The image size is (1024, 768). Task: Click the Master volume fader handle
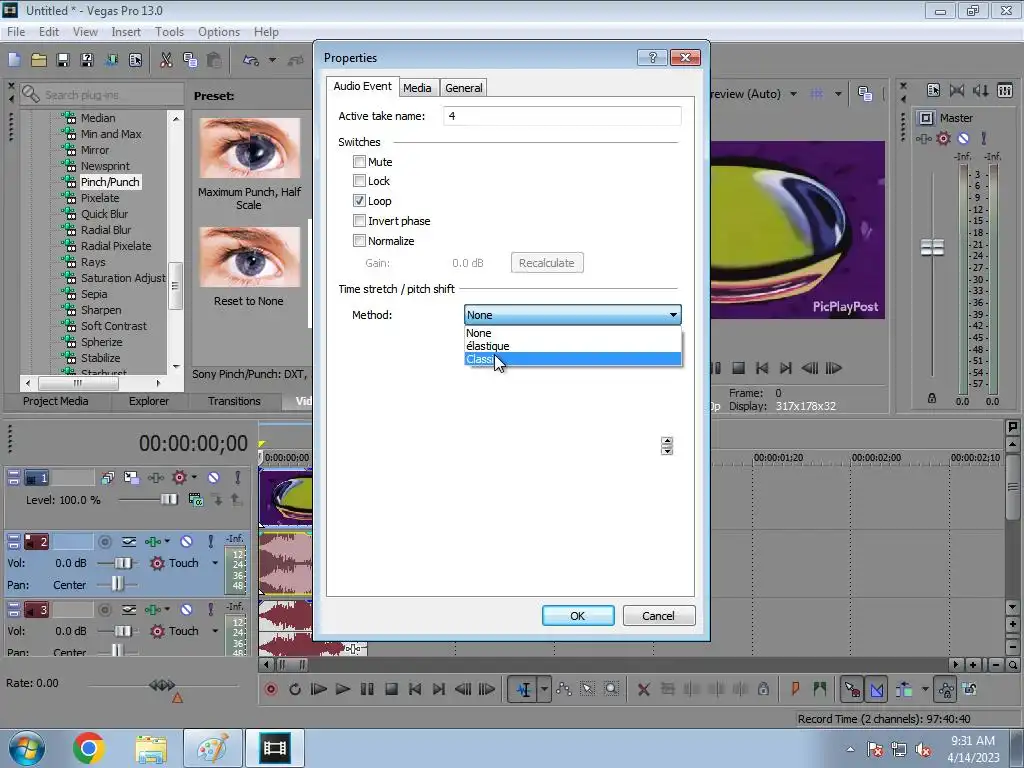tap(932, 248)
